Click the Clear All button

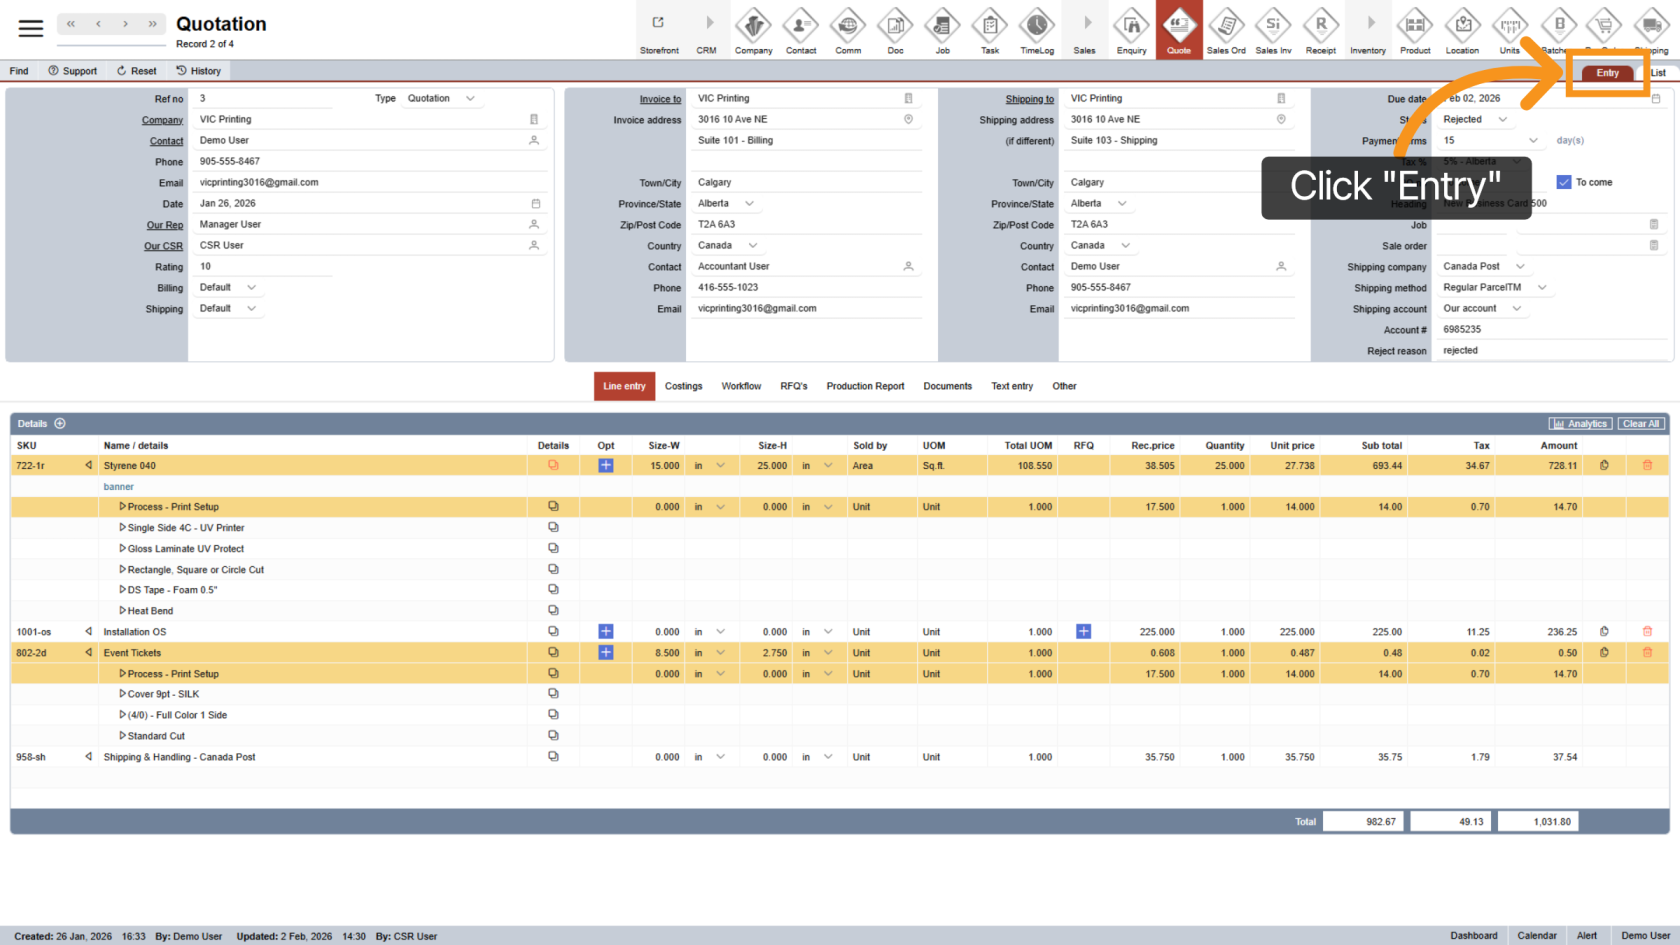point(1641,424)
